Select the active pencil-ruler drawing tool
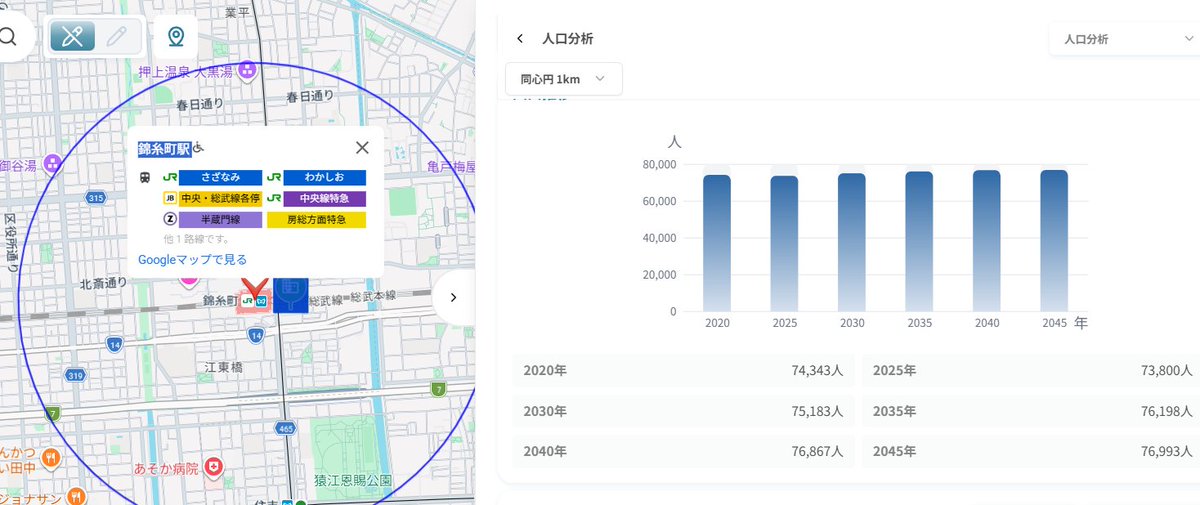This screenshot has width=1200, height=505. click(72, 38)
